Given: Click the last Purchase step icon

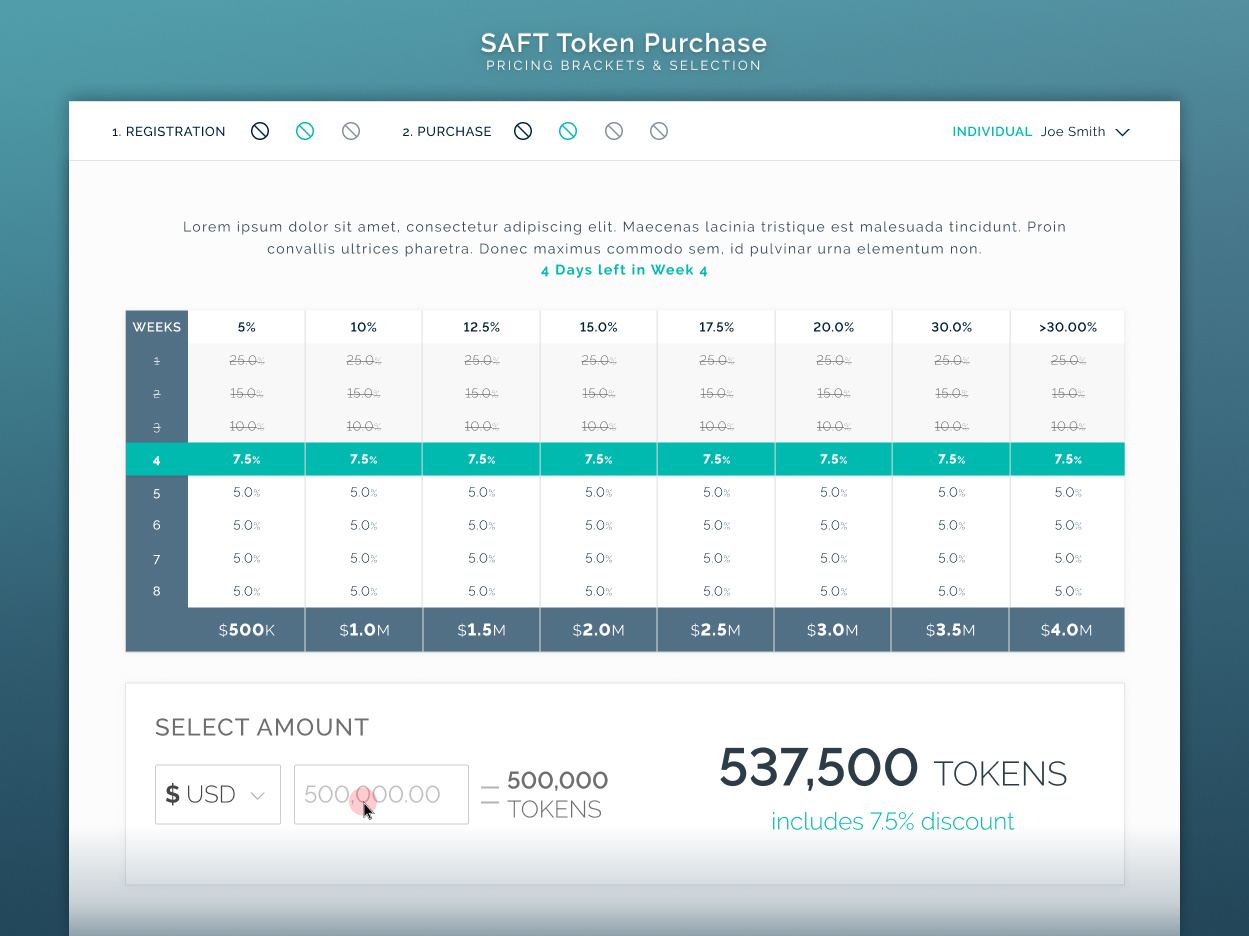Looking at the screenshot, I should pos(659,130).
